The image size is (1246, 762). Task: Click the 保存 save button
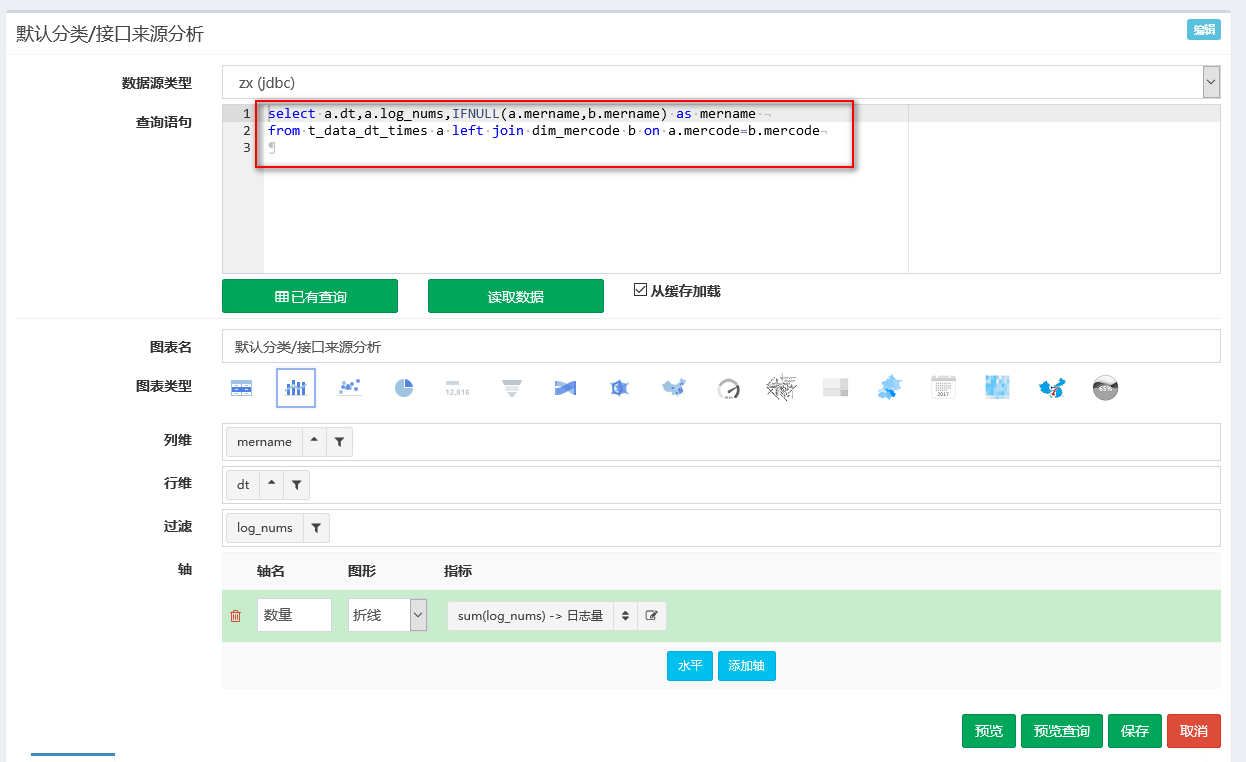pos(1134,731)
